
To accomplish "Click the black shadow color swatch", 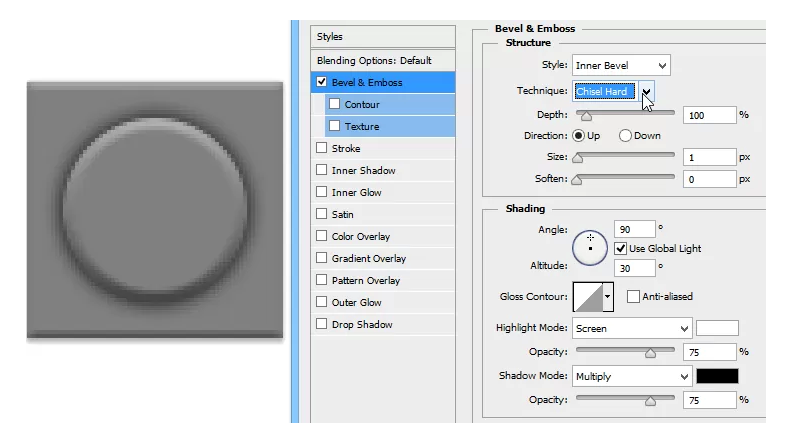I will coord(717,377).
